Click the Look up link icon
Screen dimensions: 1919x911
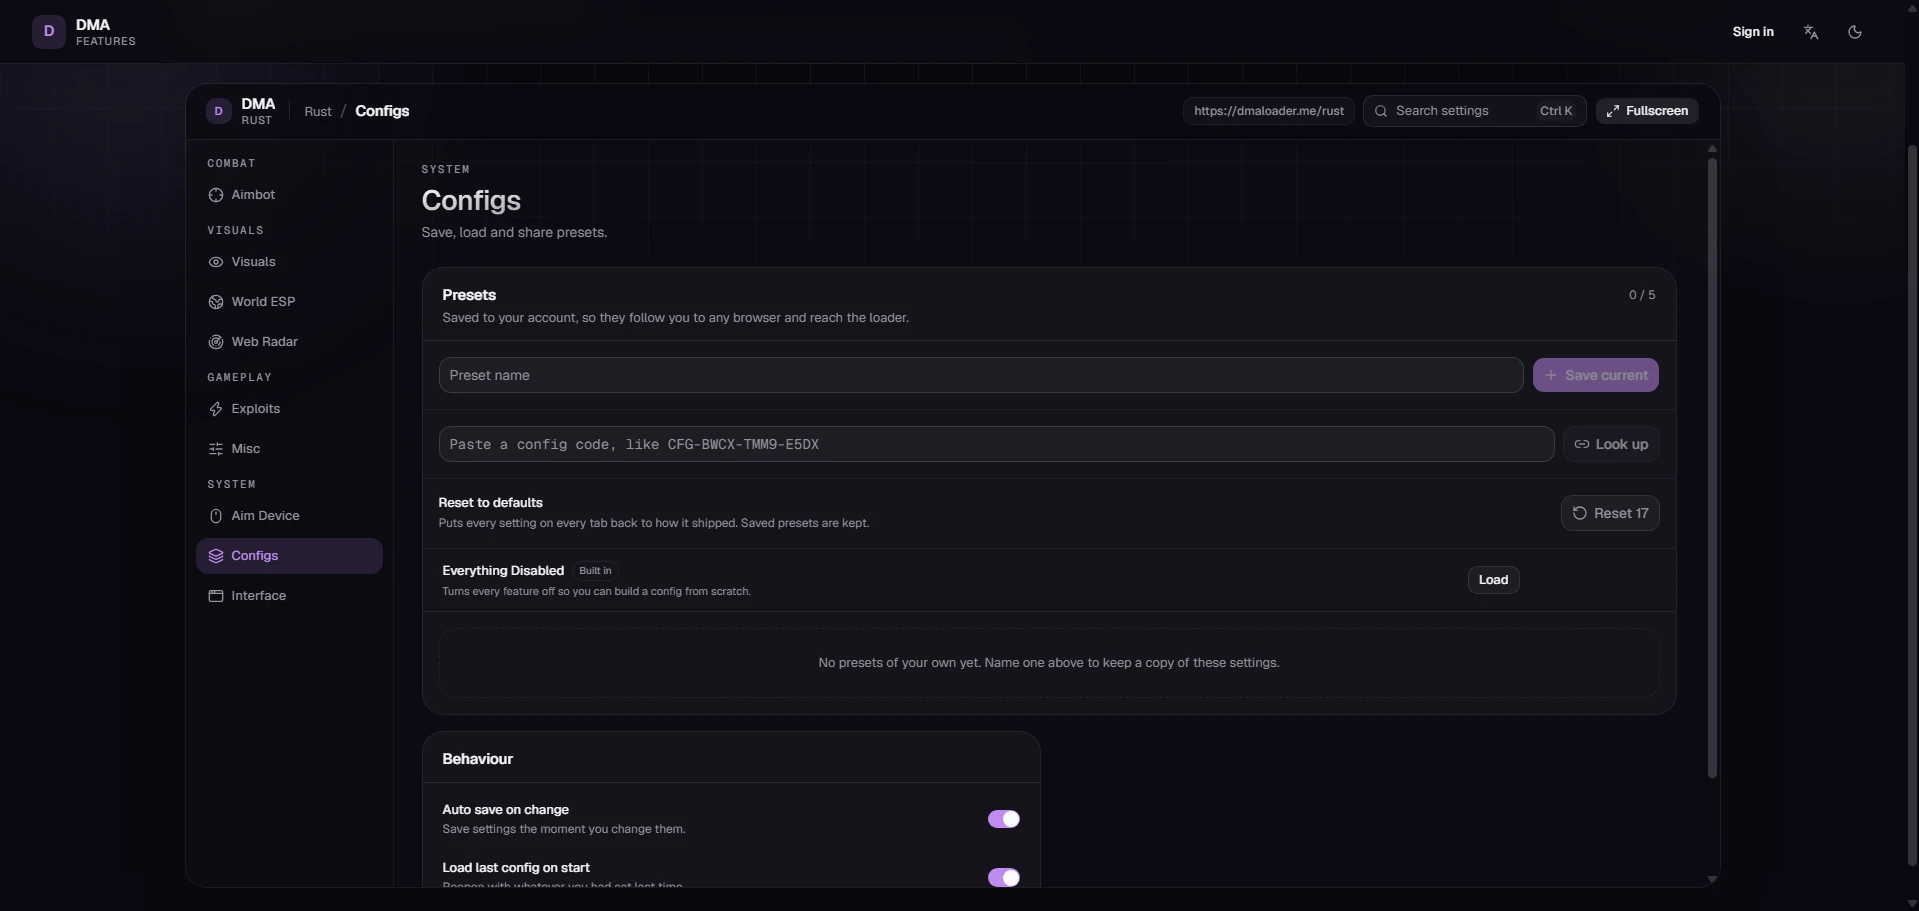click(x=1582, y=444)
